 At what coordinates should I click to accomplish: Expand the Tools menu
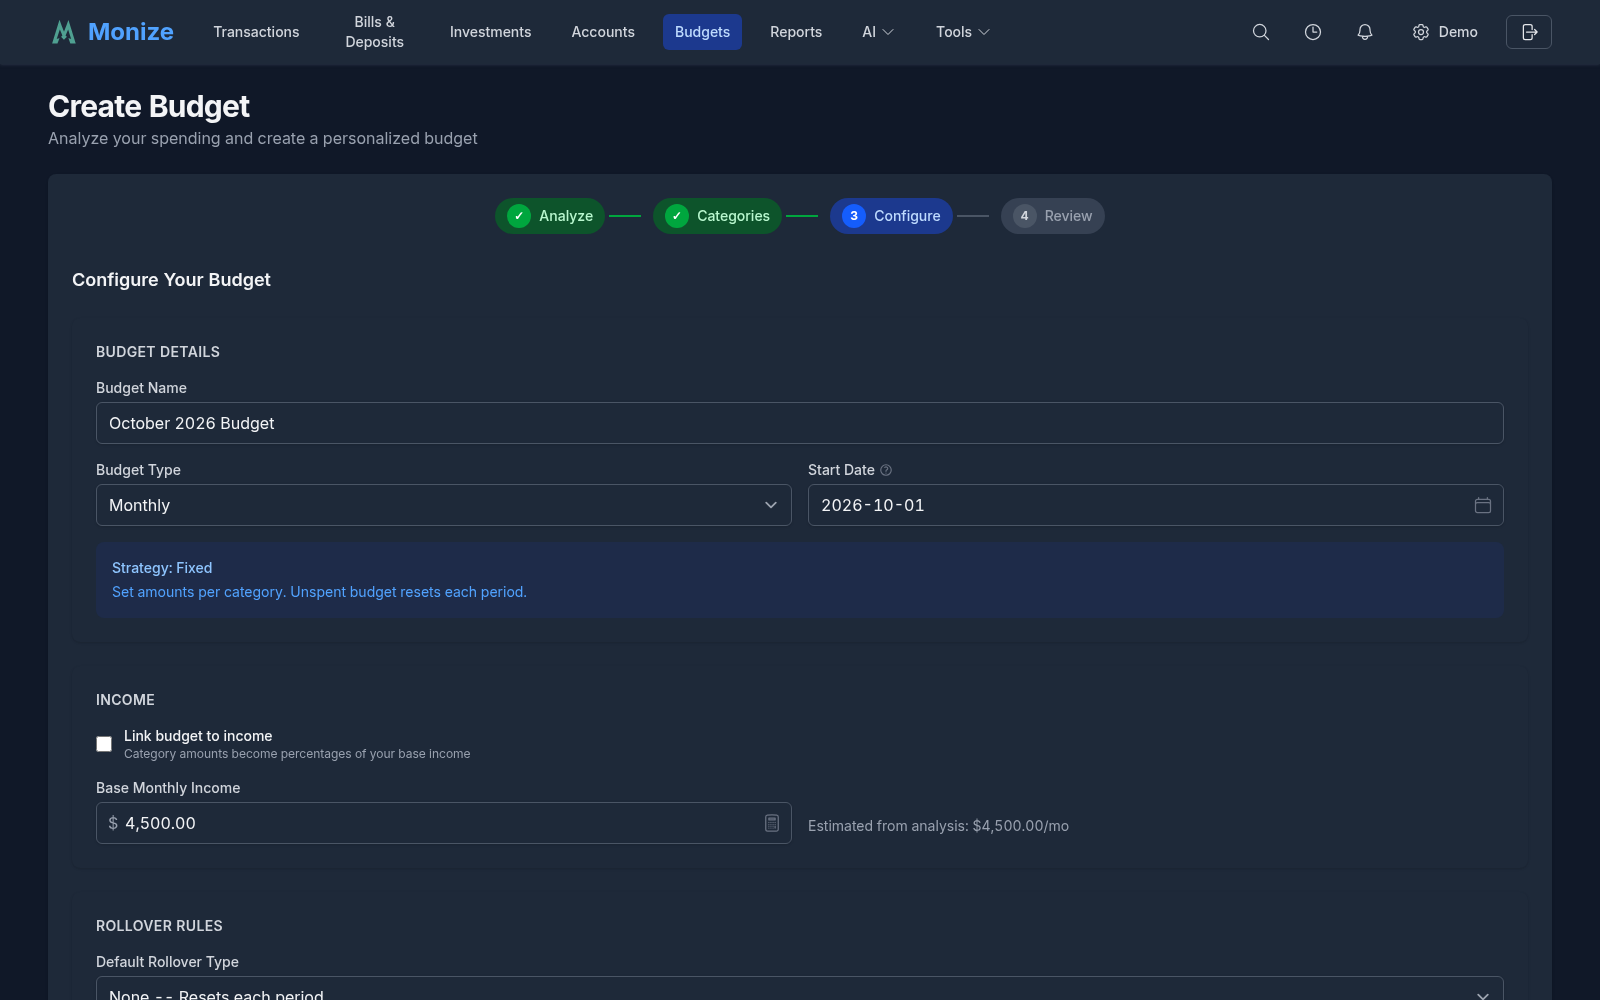click(x=963, y=32)
